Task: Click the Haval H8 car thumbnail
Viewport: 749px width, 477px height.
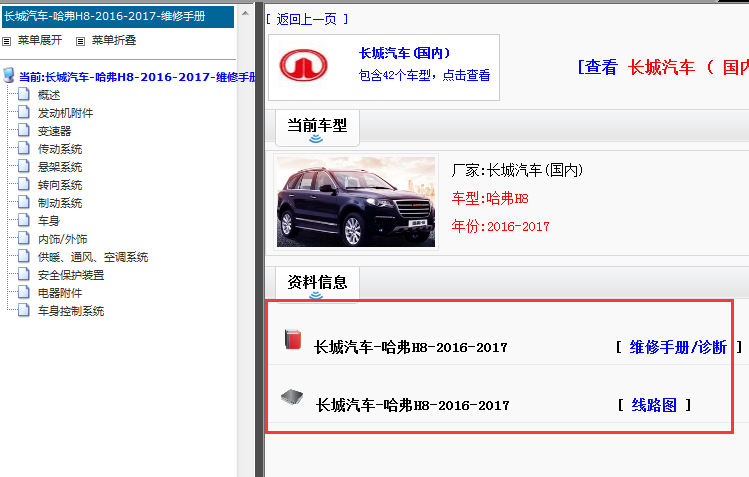Action: [356, 201]
